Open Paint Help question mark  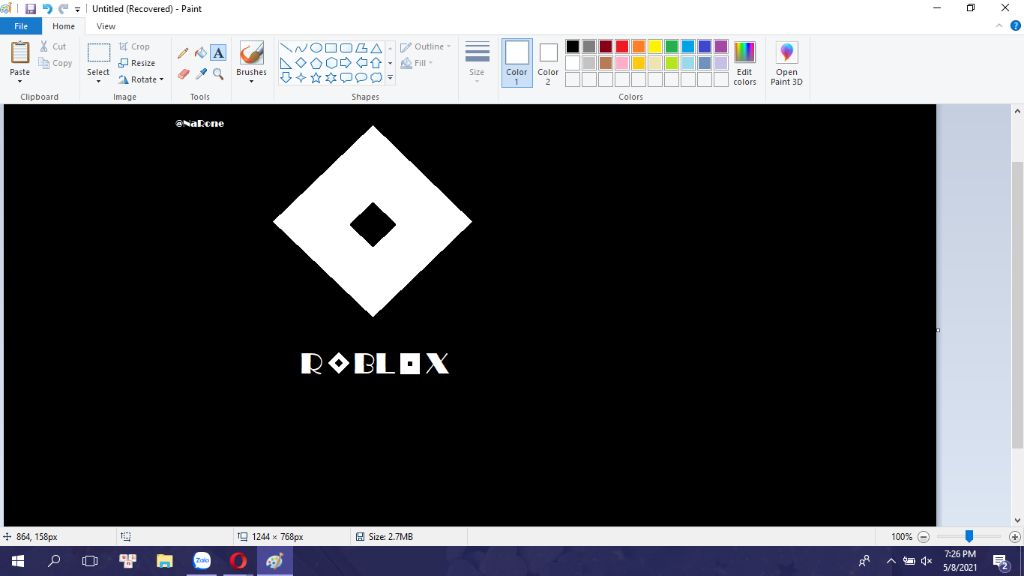click(1016, 26)
